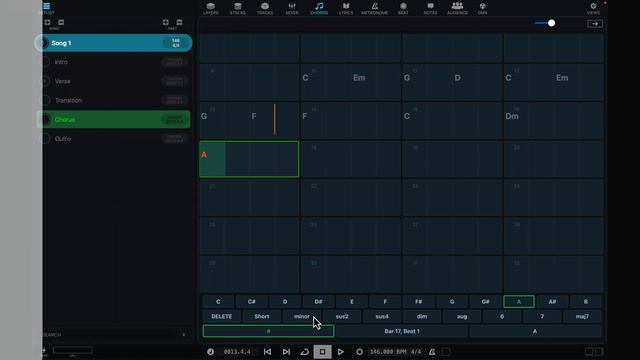
Task: Toggle the loop transport button
Action: 304,351
